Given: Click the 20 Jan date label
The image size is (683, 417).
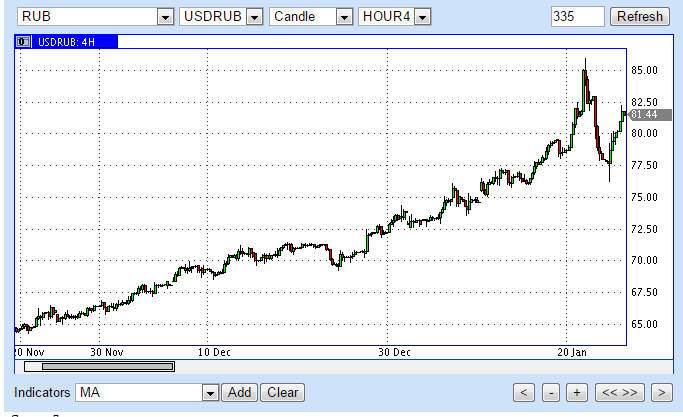Looking at the screenshot, I should 572,352.
